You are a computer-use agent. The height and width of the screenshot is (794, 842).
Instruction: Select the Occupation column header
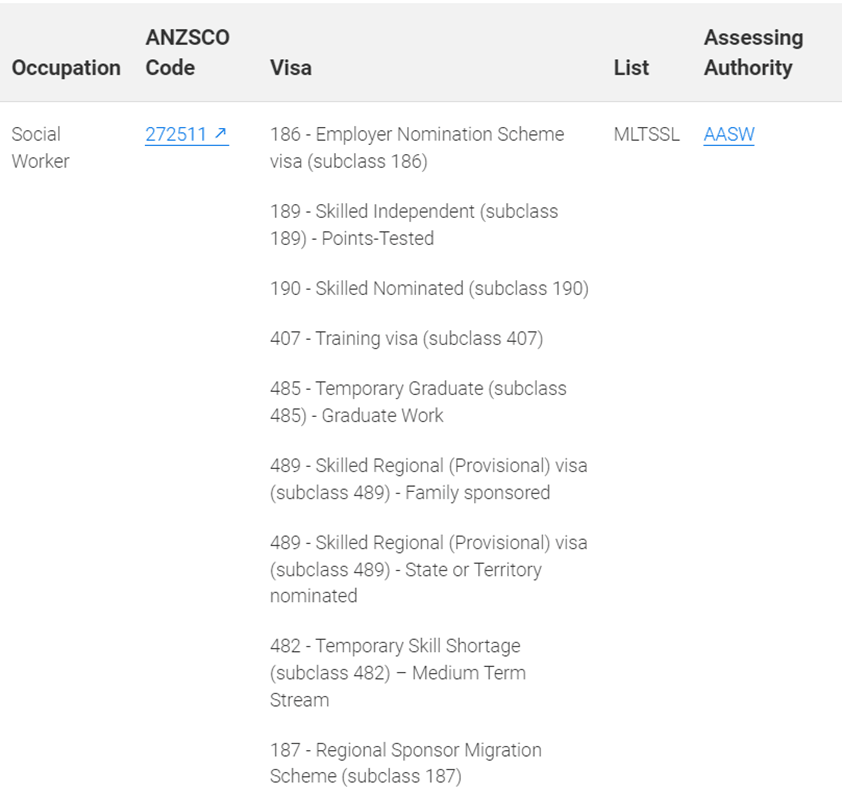(x=66, y=68)
